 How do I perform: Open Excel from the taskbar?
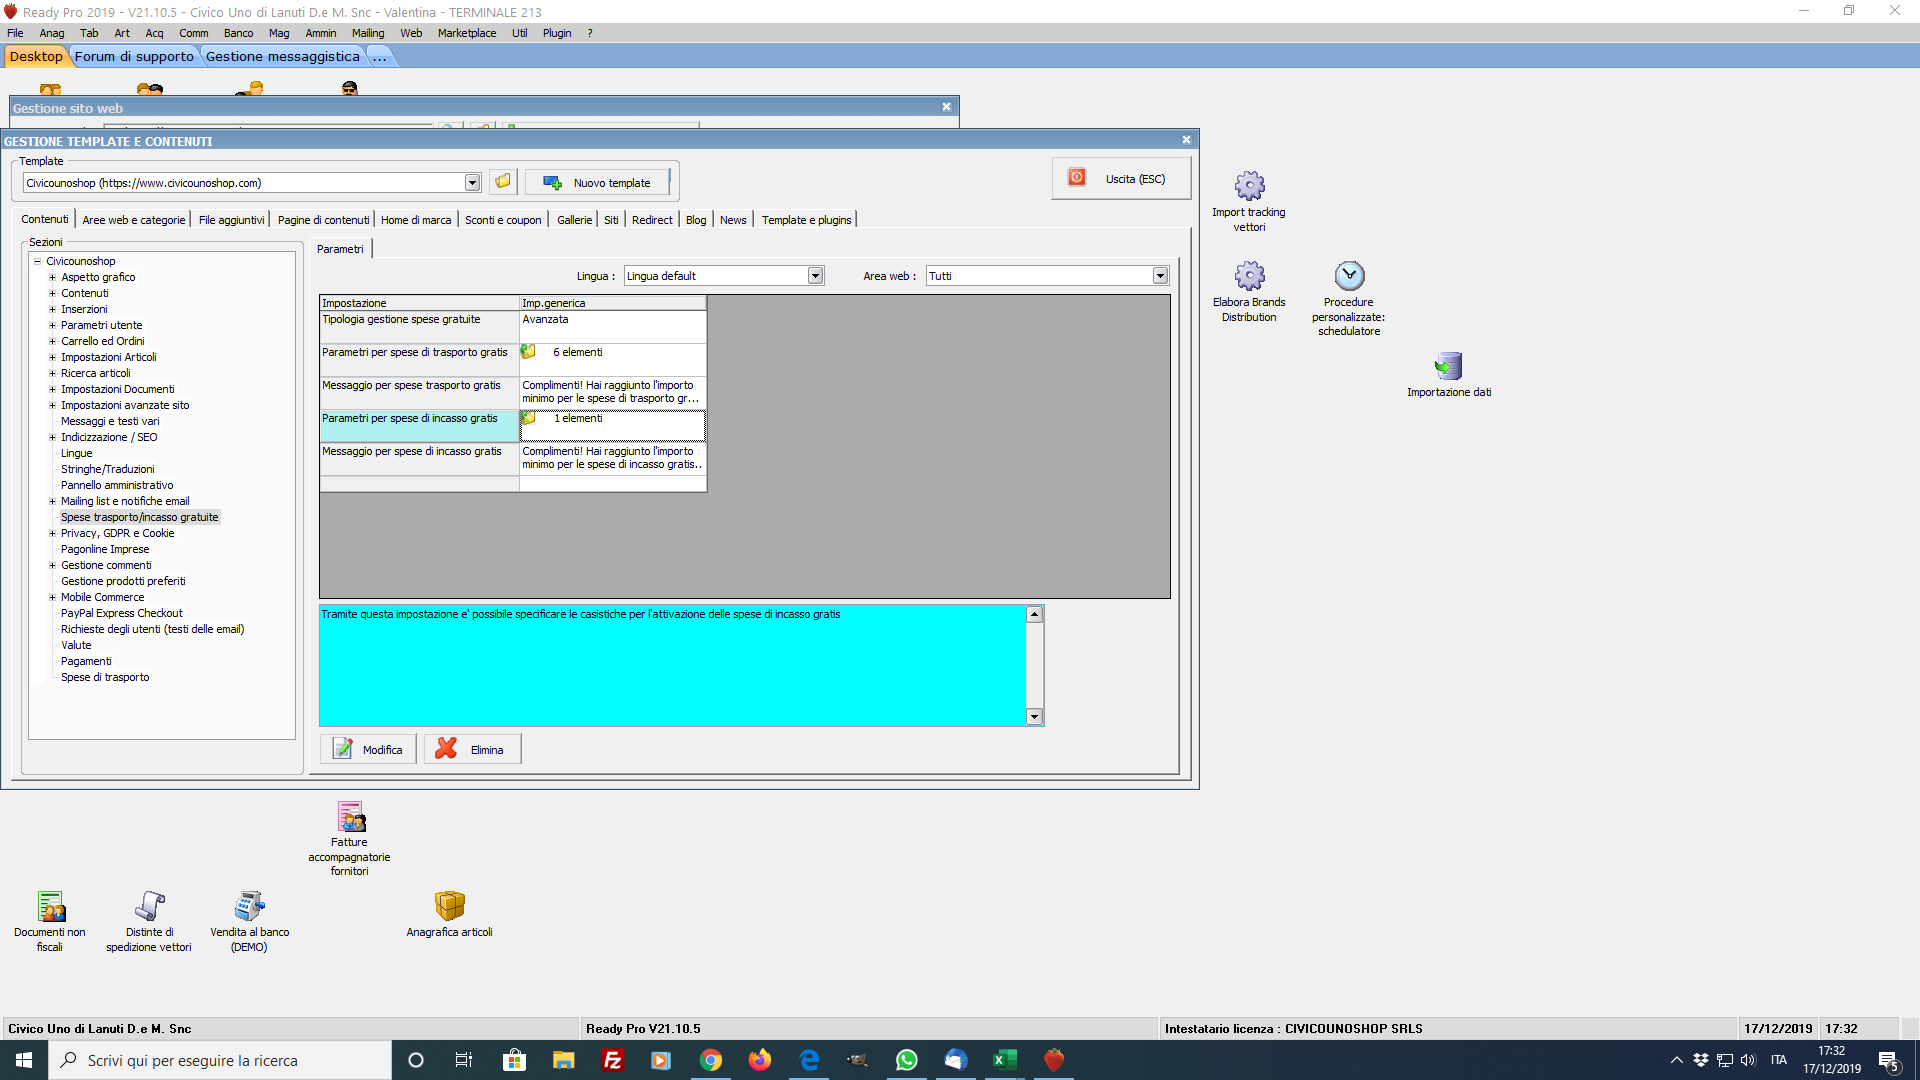coord(1005,1060)
